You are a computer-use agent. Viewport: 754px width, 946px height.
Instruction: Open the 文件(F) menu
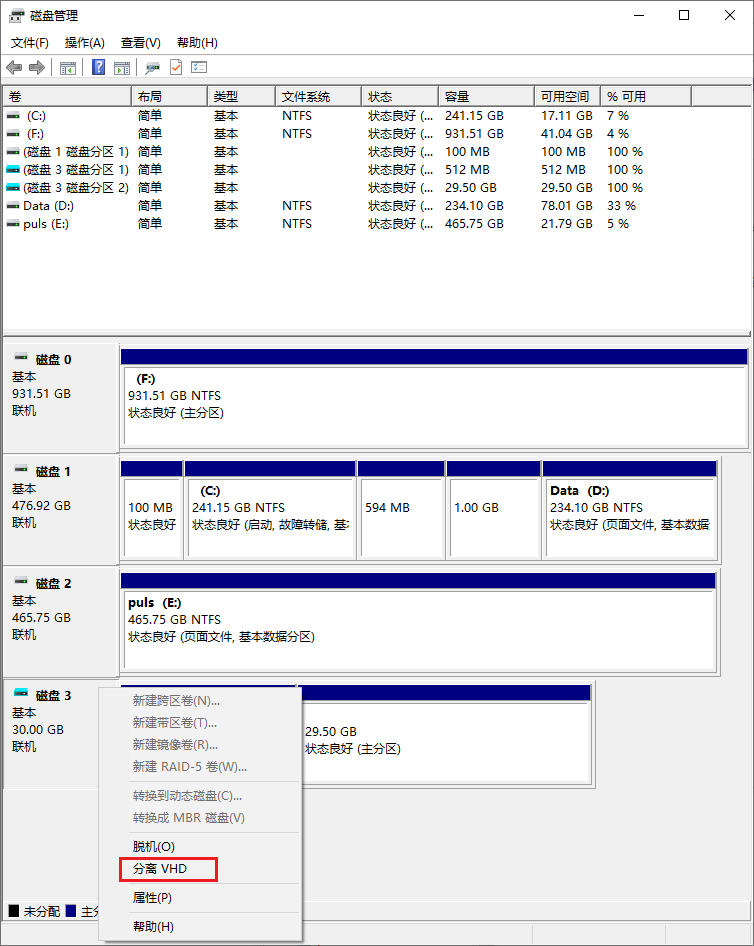30,43
